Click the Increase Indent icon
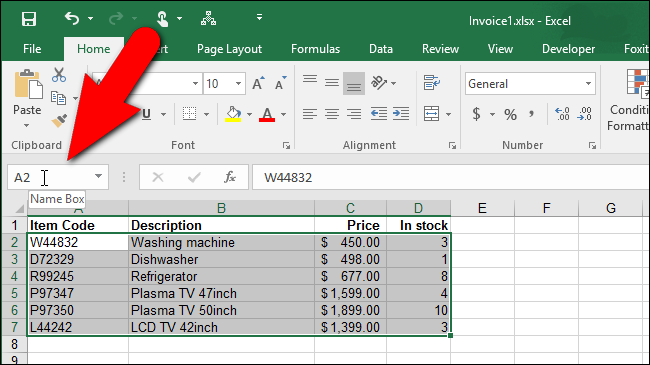This screenshot has width=650, height=365. click(x=401, y=114)
